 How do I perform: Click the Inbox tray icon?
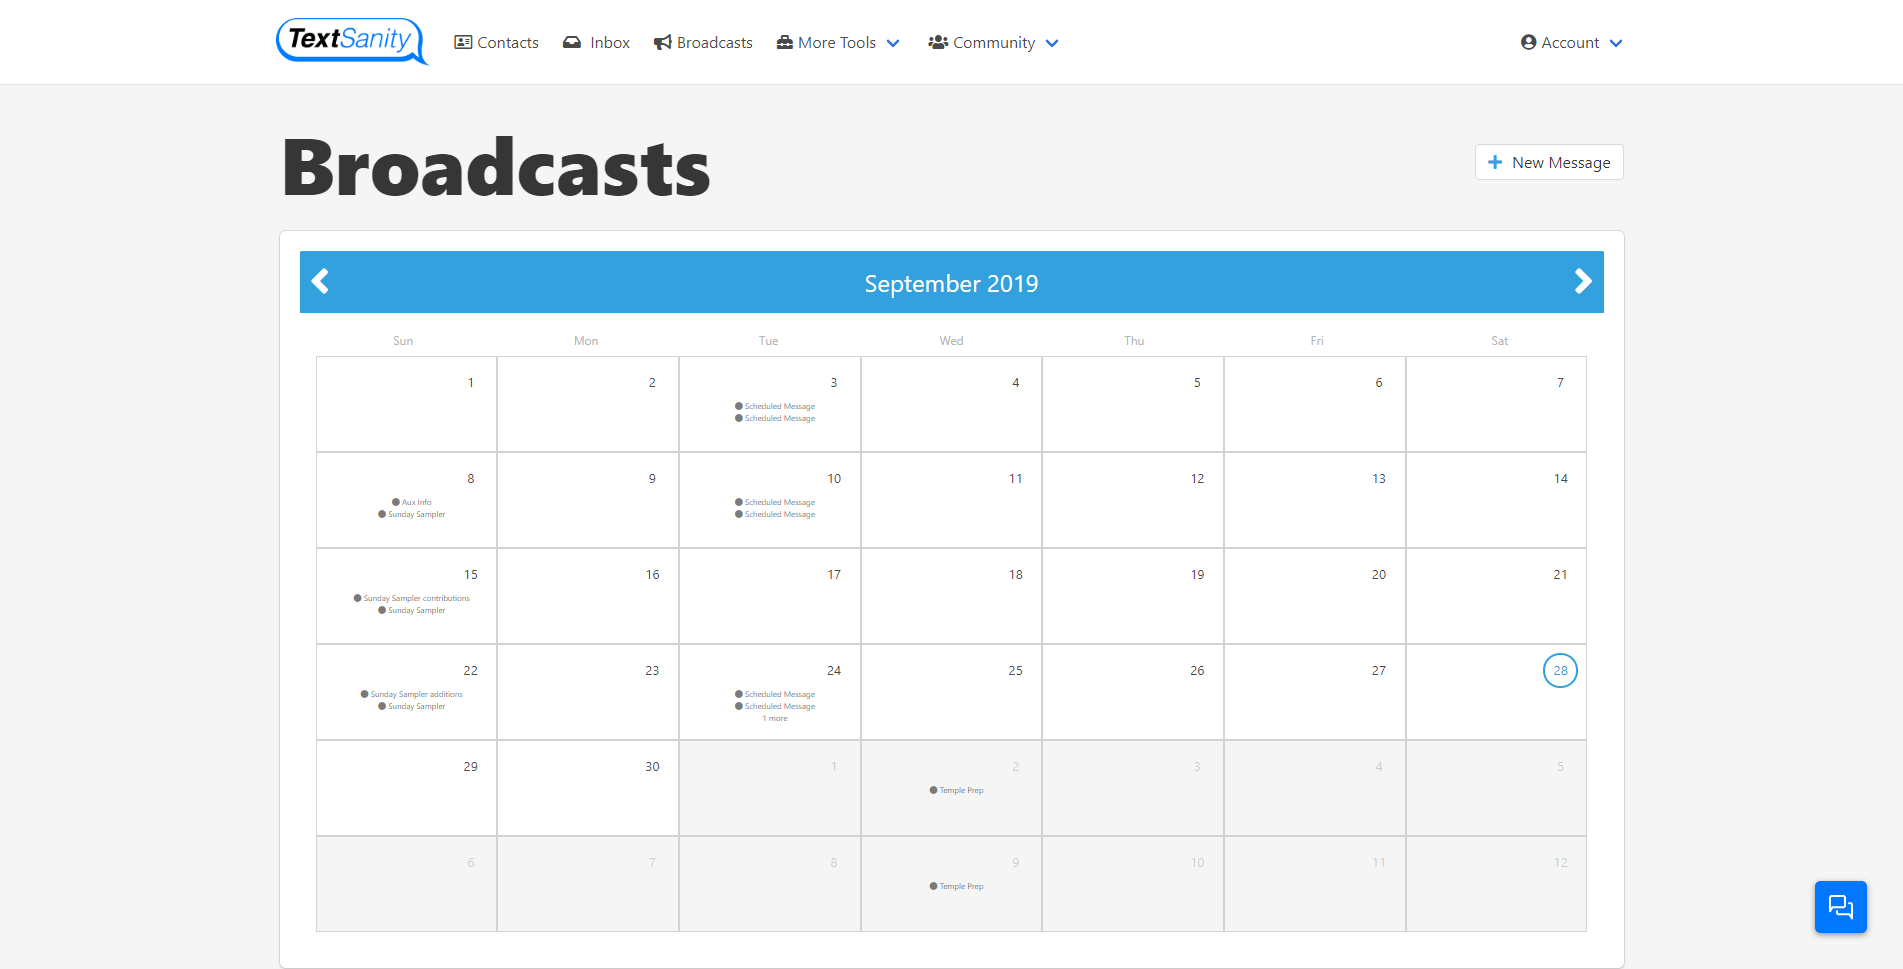[572, 42]
